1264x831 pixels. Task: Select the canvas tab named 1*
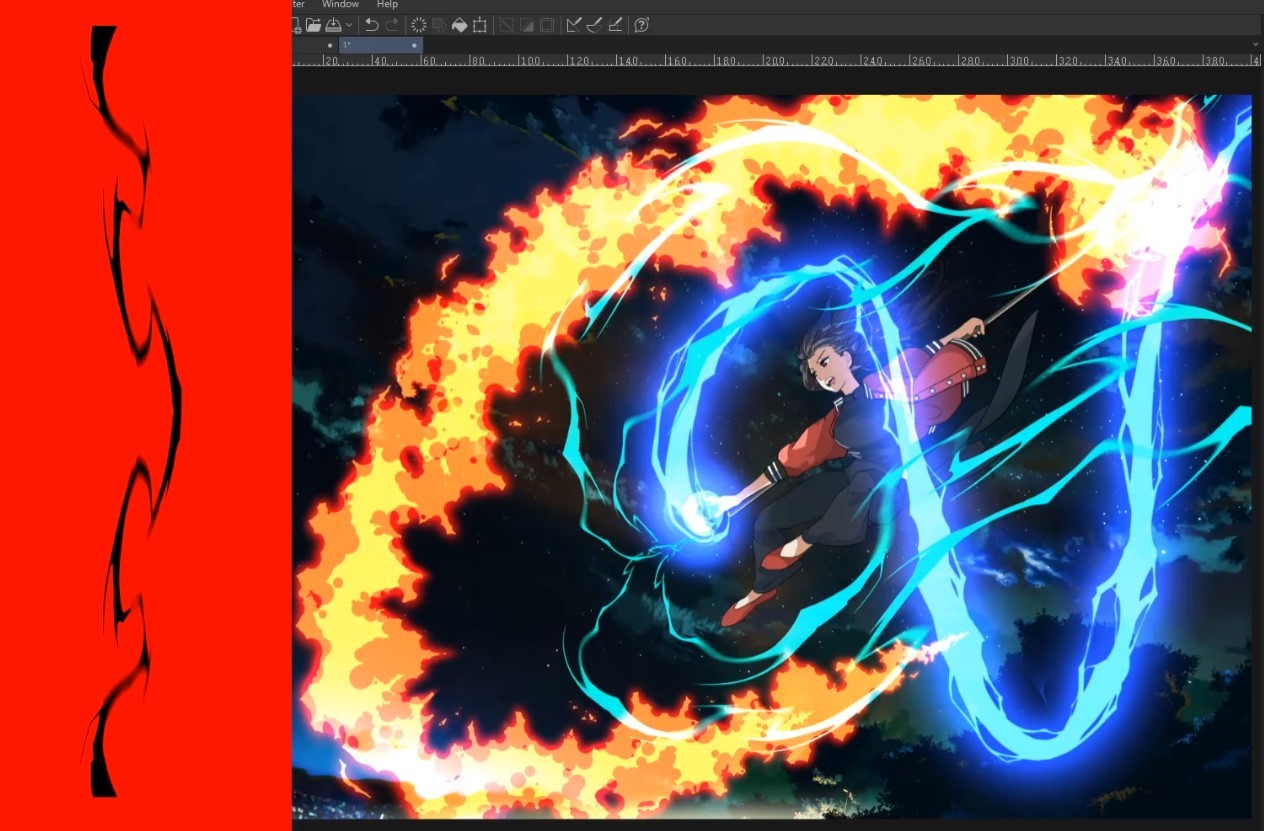[381, 45]
